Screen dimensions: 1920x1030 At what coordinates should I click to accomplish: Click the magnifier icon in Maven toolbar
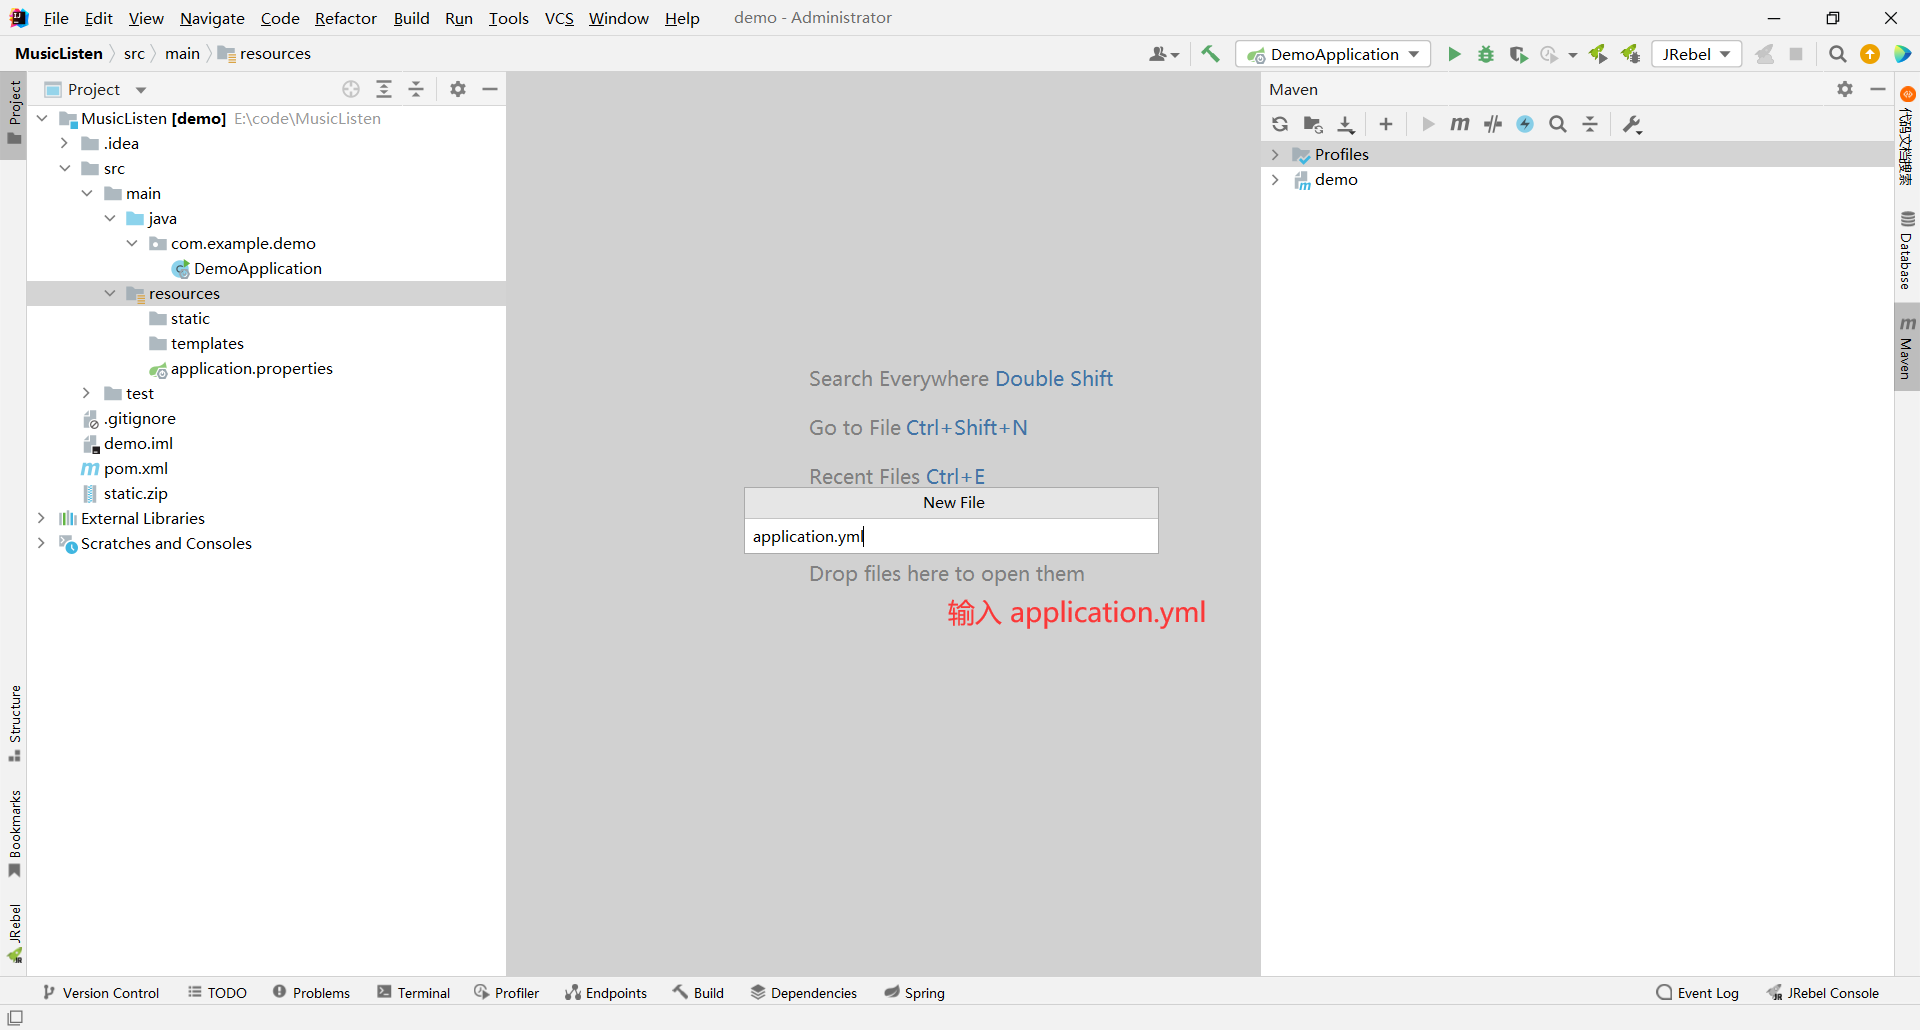(x=1558, y=124)
